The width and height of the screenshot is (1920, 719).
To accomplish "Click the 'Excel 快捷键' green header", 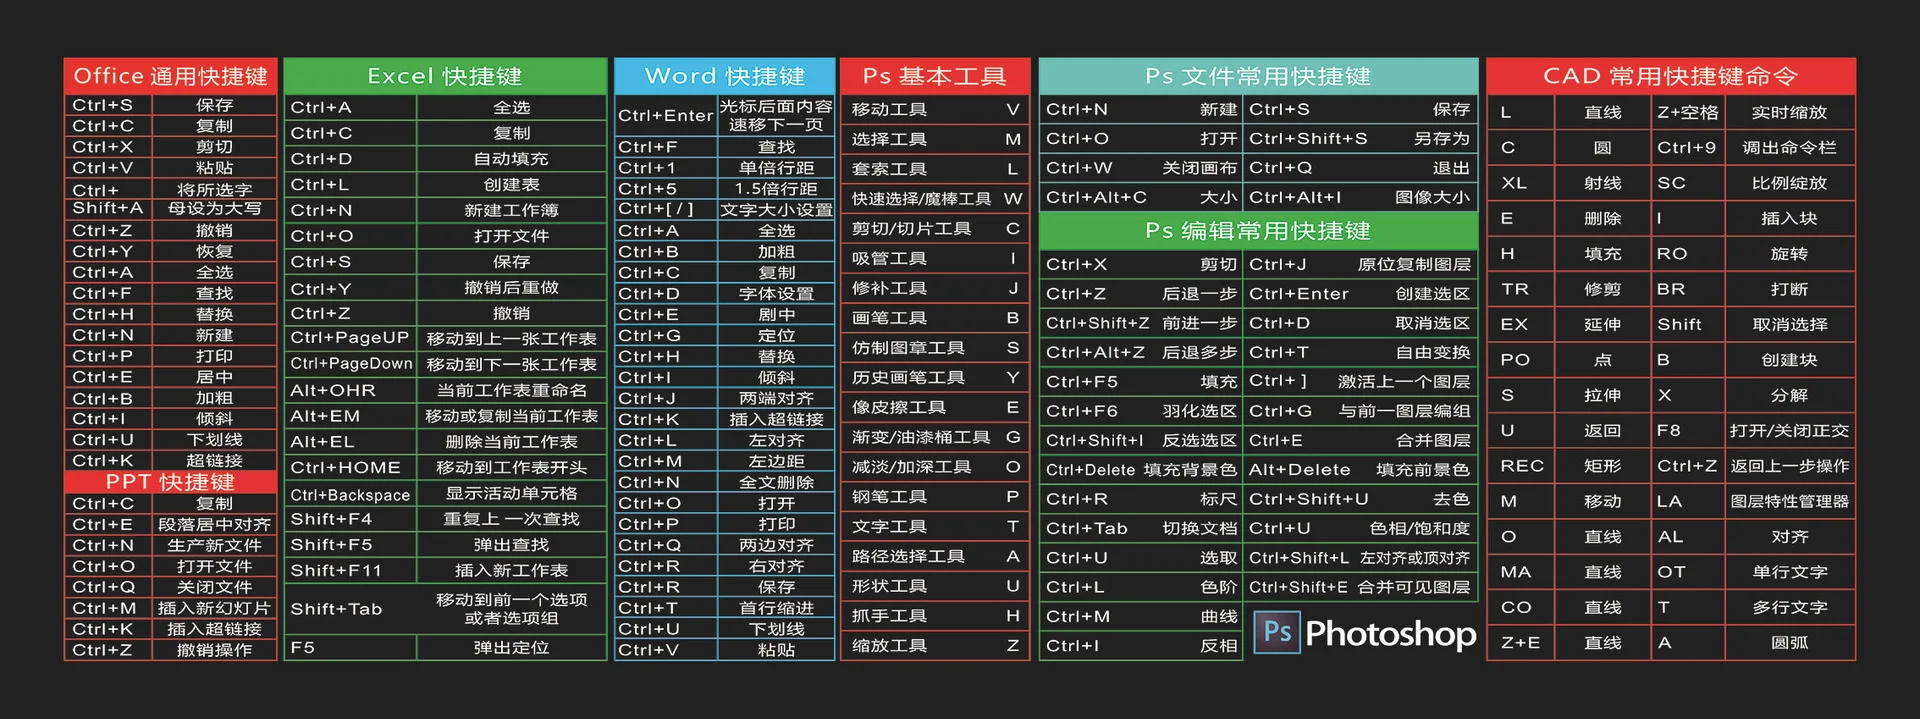I will 445,76.
